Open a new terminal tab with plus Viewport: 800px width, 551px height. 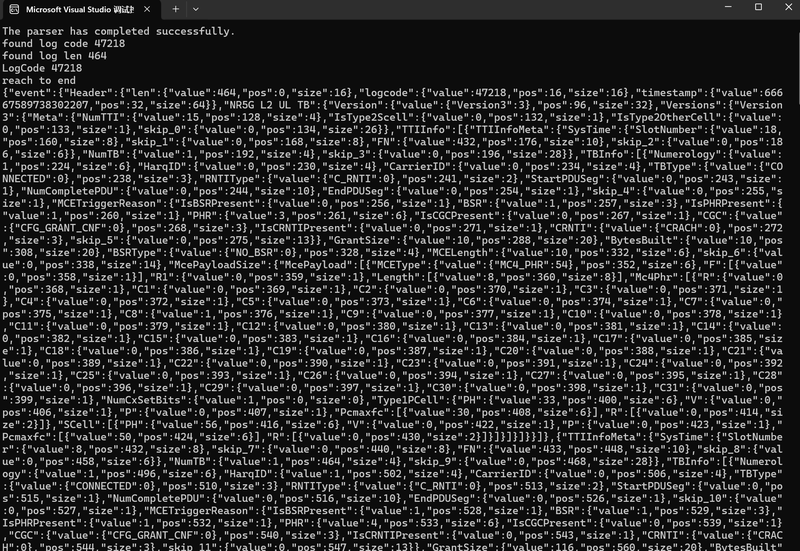click(176, 9)
